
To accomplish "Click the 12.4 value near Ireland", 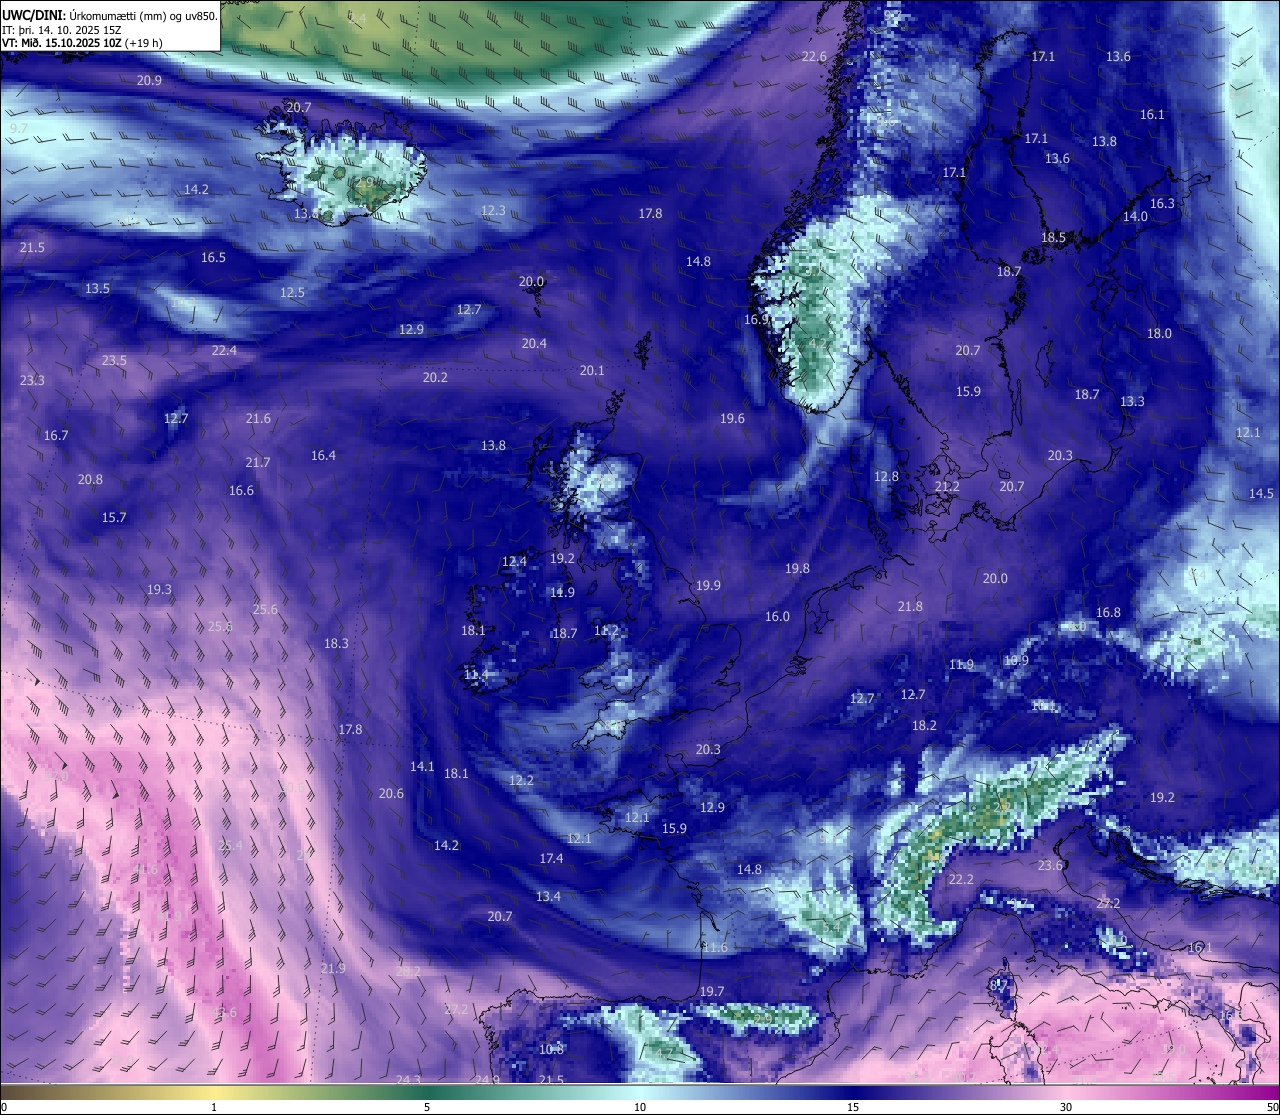I will click(515, 562).
